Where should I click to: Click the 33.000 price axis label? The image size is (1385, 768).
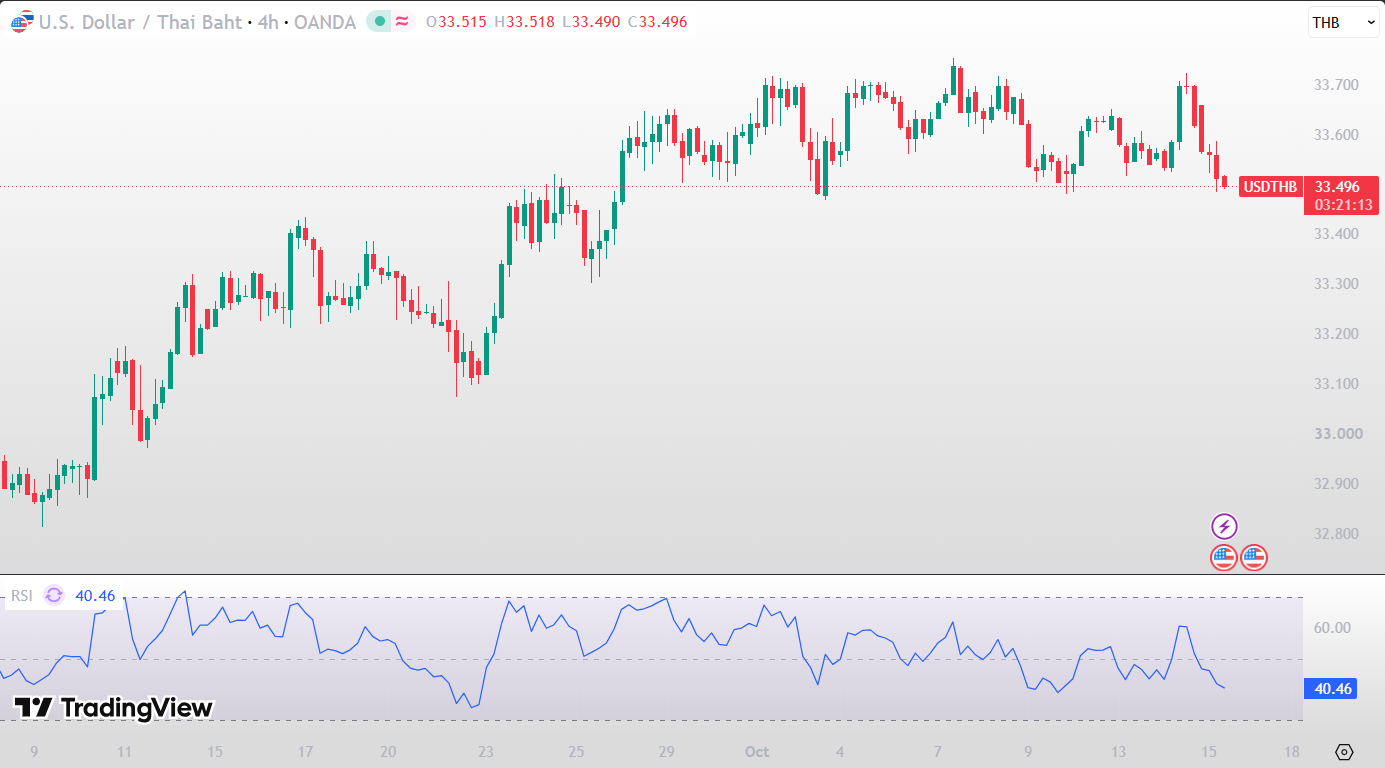[x=1336, y=434]
